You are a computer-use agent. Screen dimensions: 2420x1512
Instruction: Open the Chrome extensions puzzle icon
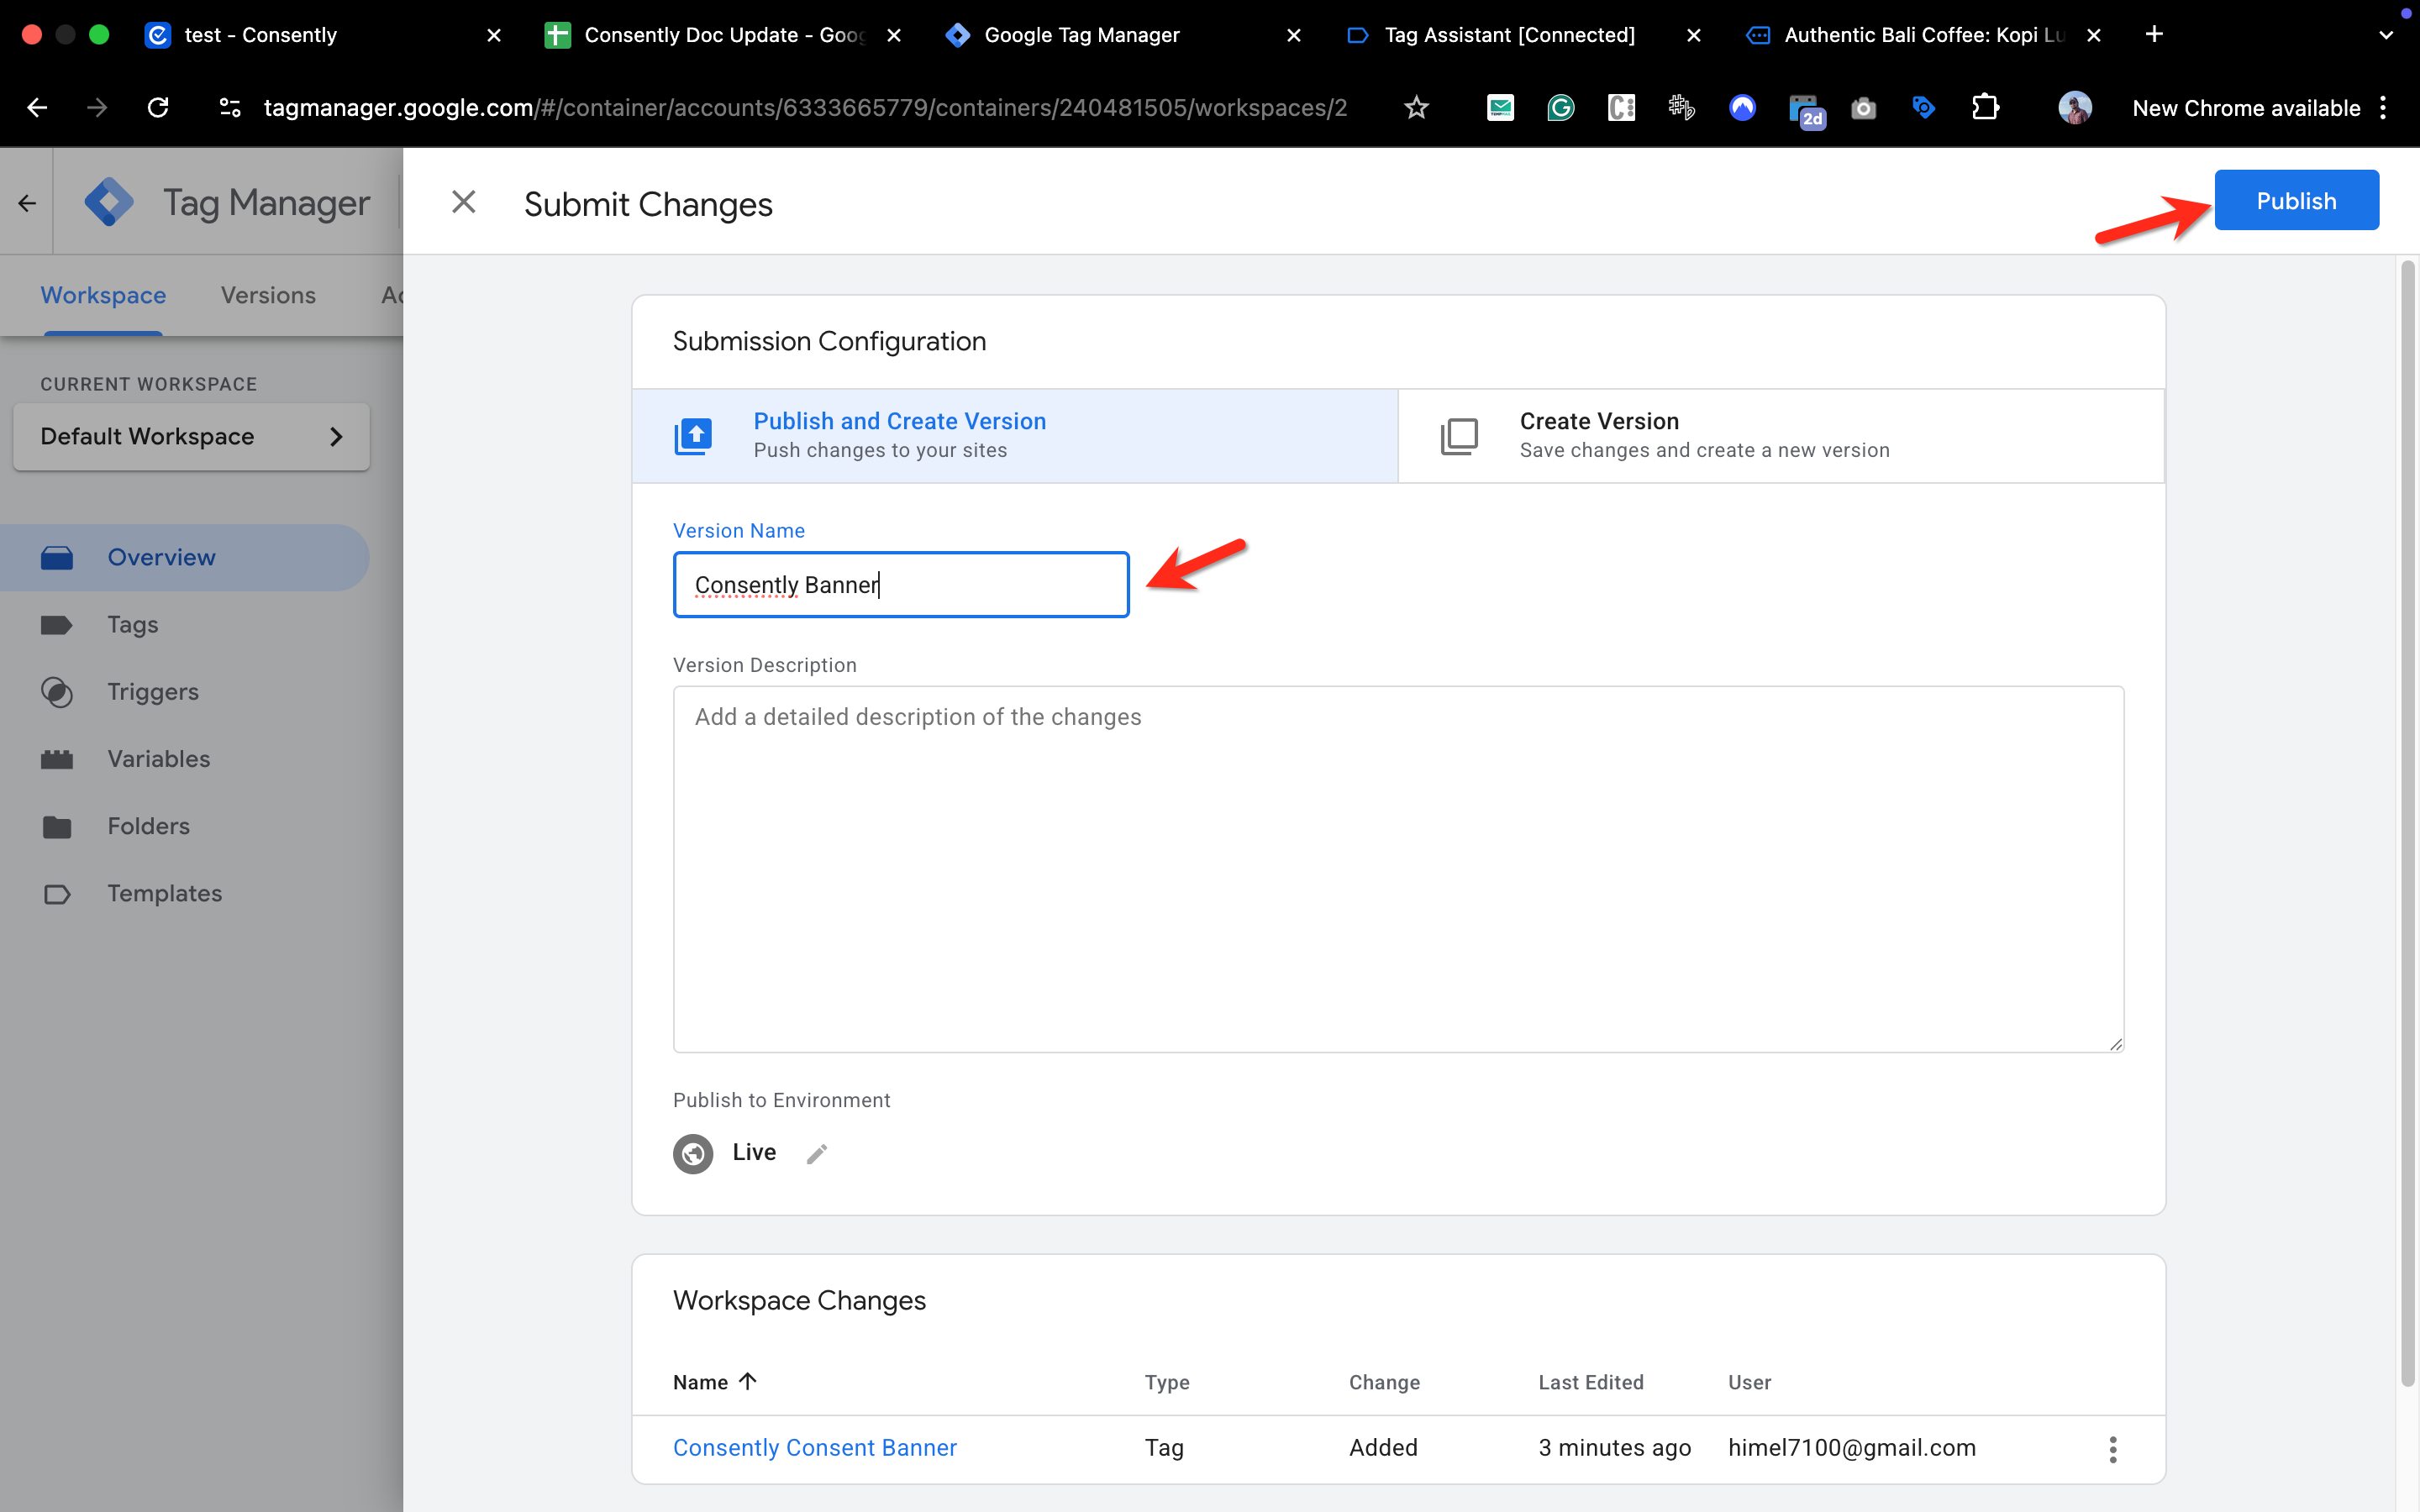point(1985,108)
